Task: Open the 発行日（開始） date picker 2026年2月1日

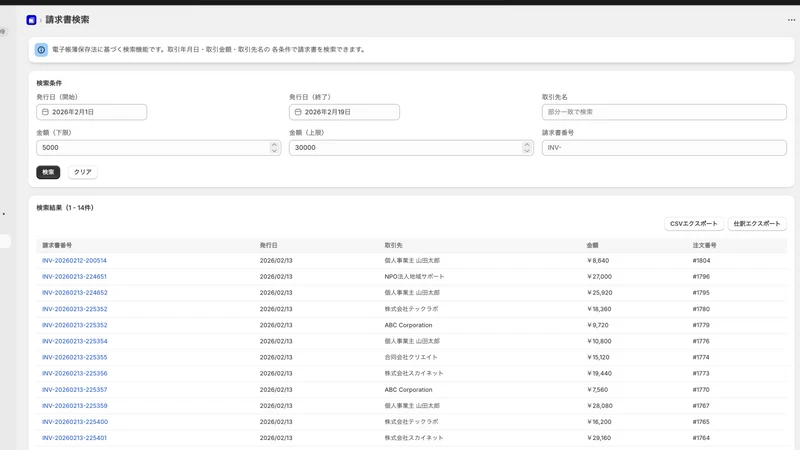Action: 91,112
